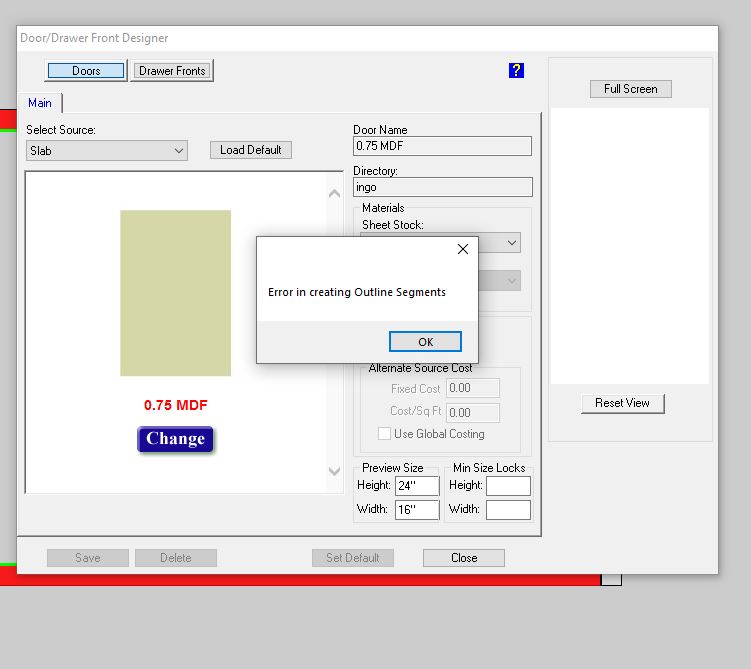Close the designer with the Close button

click(x=463, y=558)
